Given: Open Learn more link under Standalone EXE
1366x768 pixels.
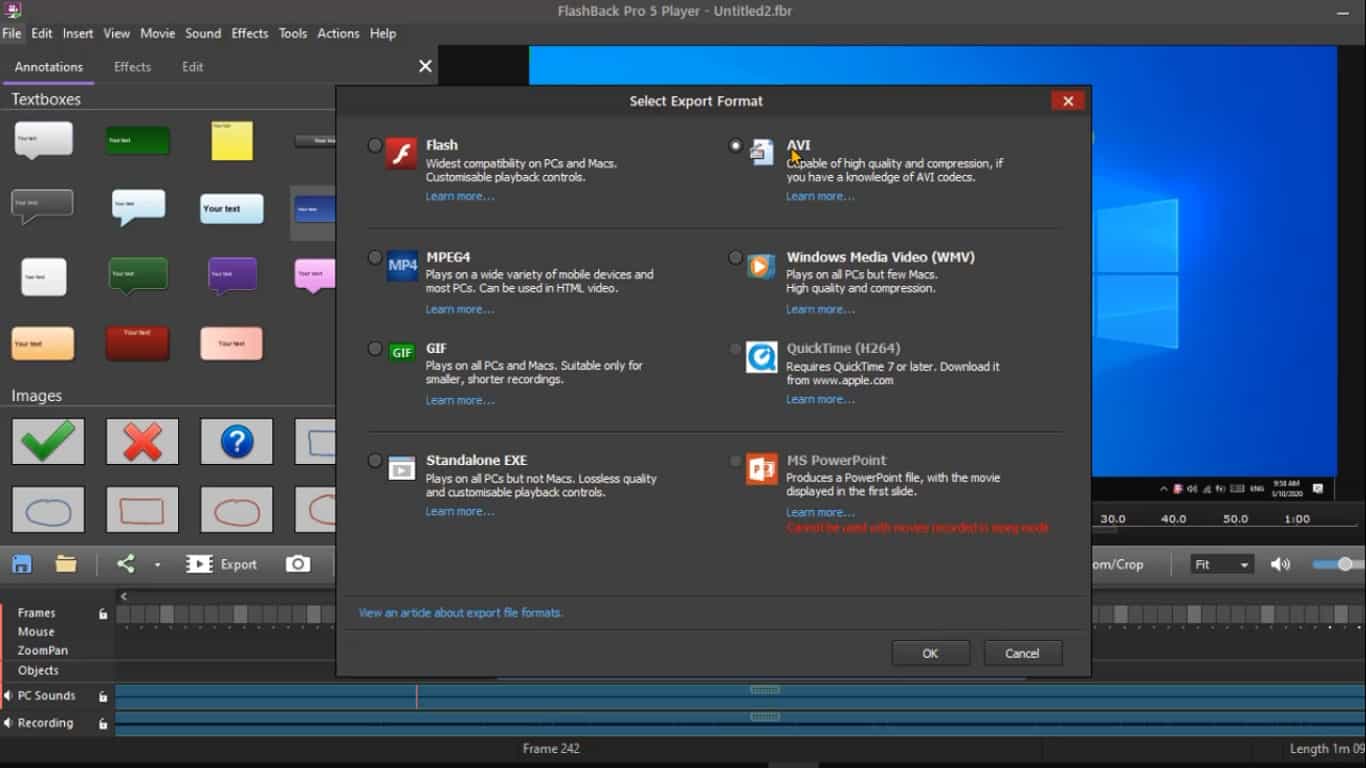Looking at the screenshot, I should [460, 511].
